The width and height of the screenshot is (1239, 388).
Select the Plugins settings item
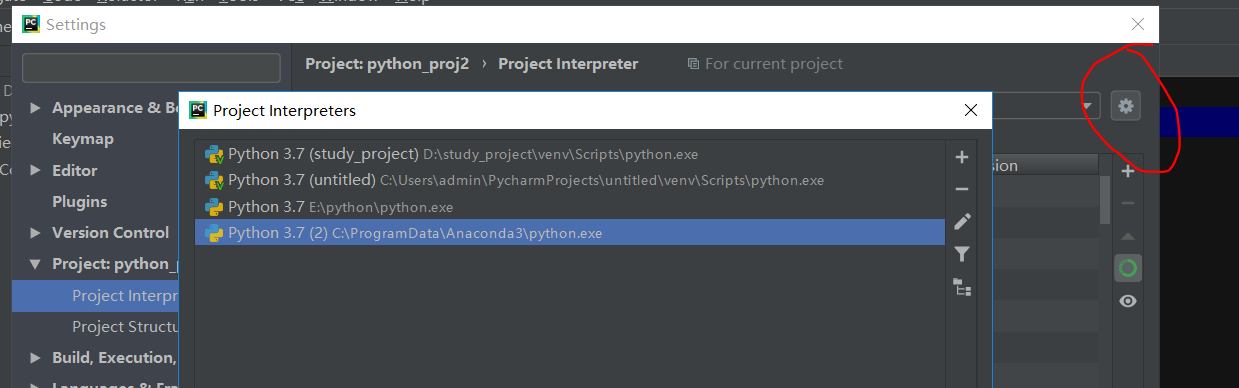[x=80, y=202]
